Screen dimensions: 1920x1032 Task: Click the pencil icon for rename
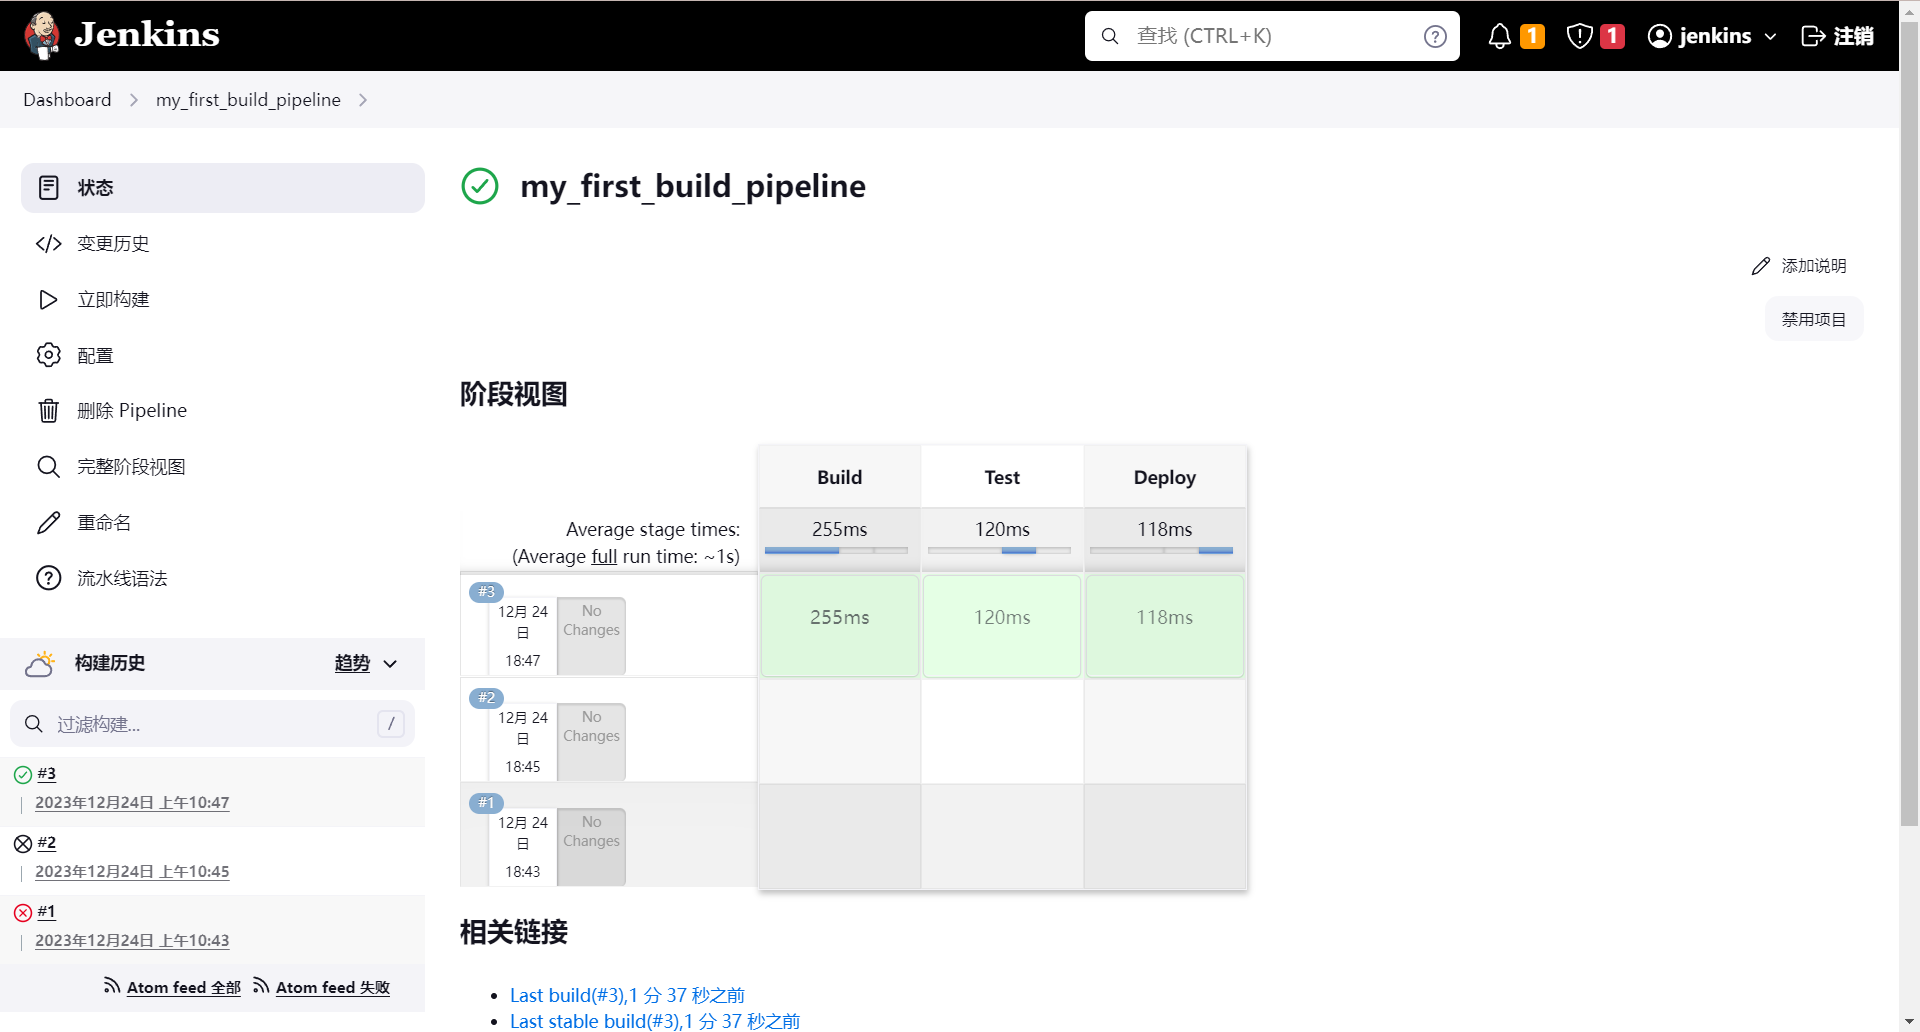click(48, 523)
